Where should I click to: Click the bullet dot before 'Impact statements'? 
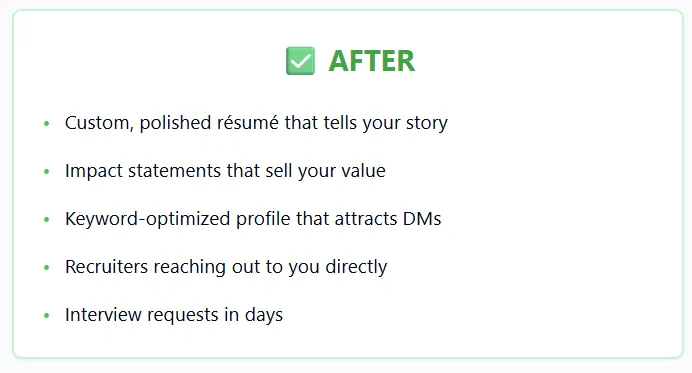pyautogui.click(x=47, y=172)
